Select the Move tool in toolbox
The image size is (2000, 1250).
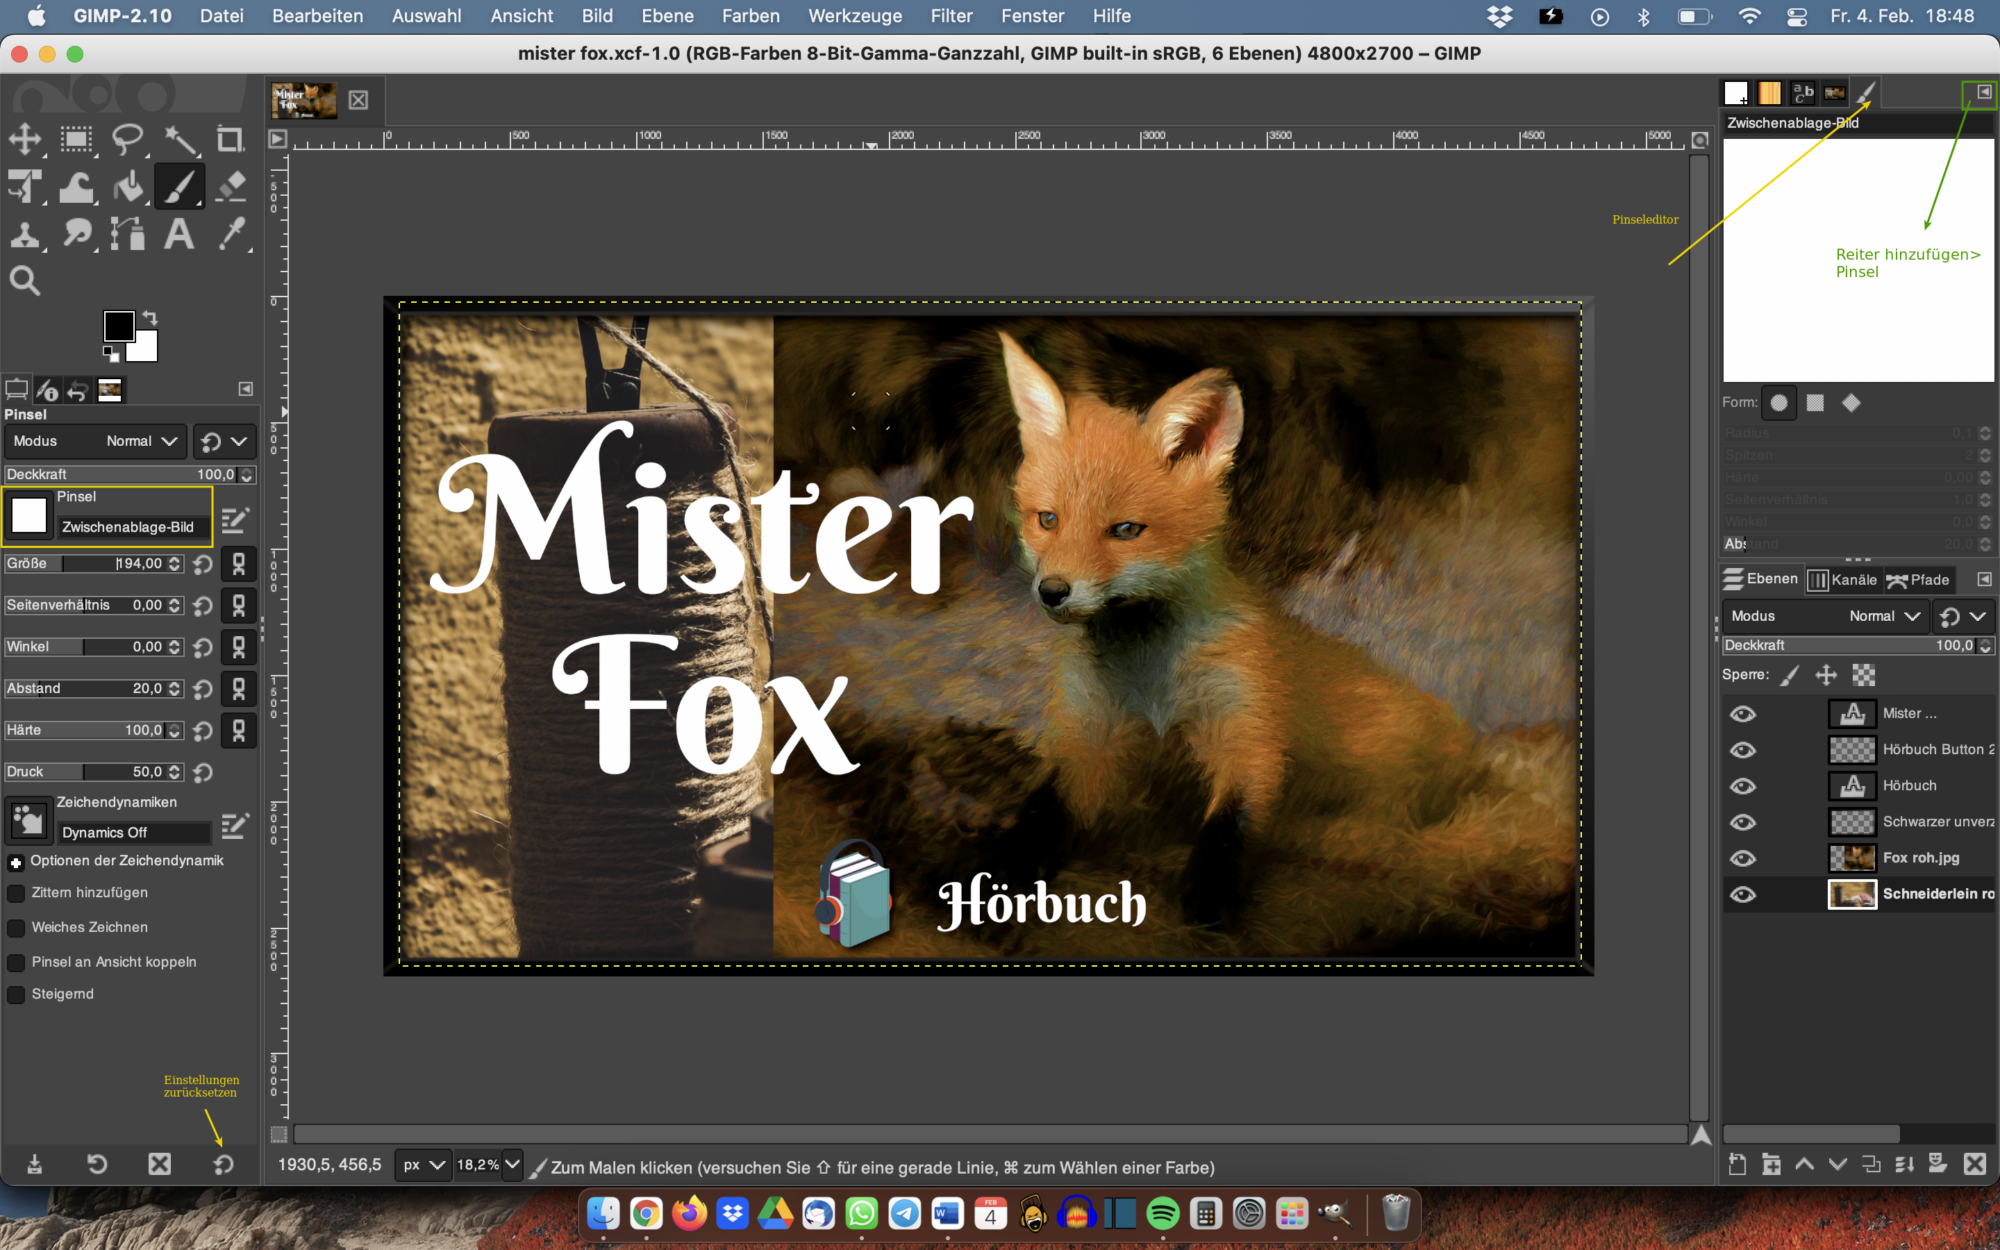25,139
